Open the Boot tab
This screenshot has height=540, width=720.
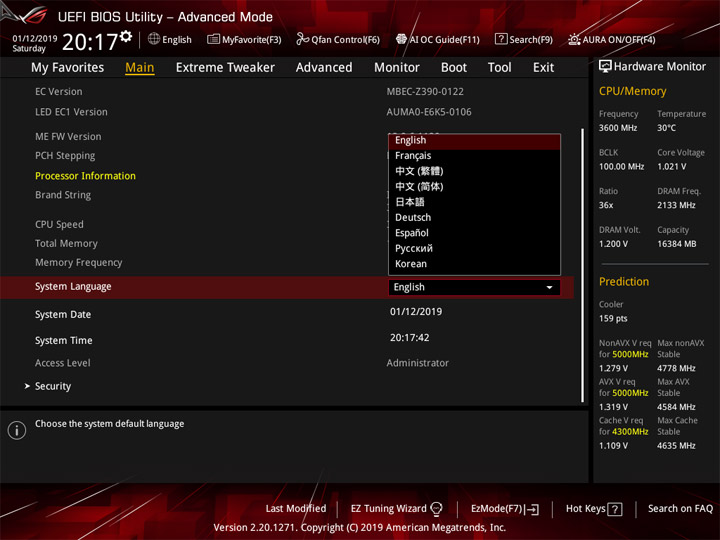[454, 68]
